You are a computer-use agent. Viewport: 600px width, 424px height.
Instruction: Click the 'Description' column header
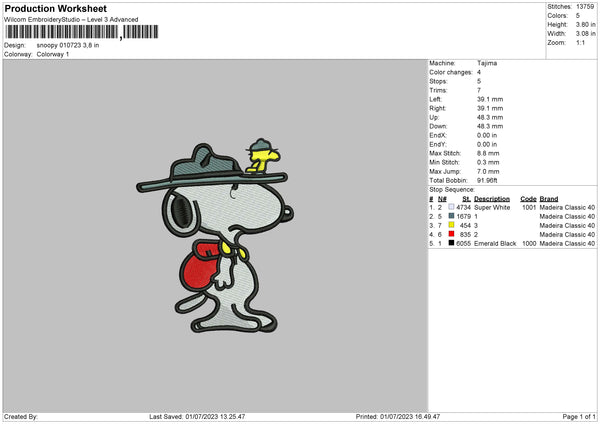click(x=492, y=199)
